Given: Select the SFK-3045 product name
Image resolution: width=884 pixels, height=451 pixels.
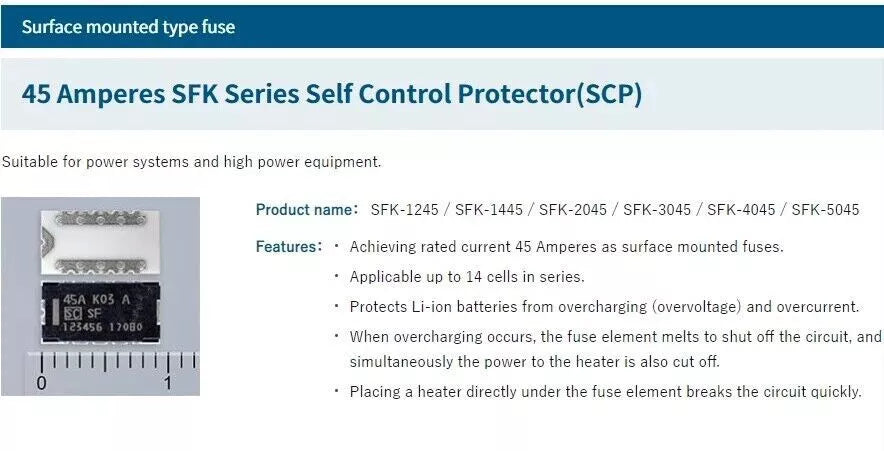Looking at the screenshot, I should click(x=657, y=210).
